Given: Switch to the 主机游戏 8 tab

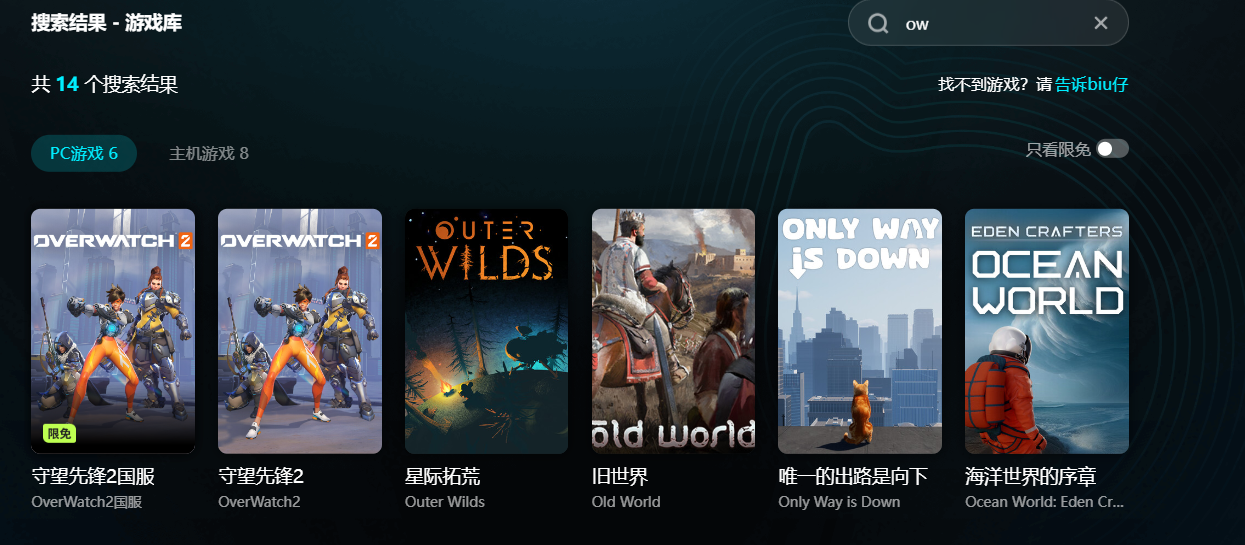Looking at the screenshot, I should (209, 153).
